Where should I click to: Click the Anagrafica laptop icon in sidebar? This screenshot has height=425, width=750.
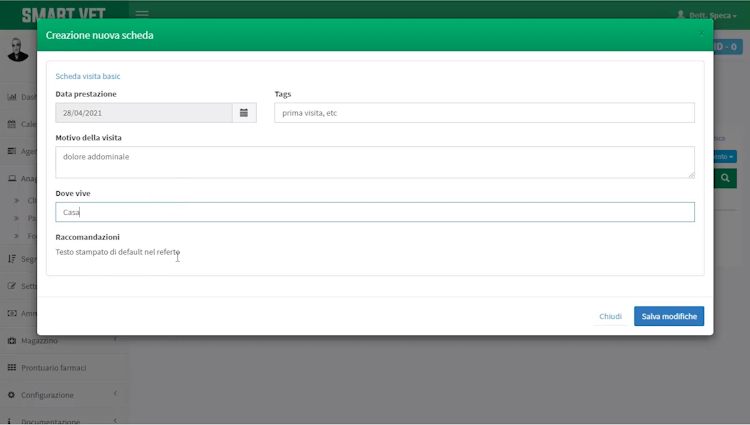[12, 178]
